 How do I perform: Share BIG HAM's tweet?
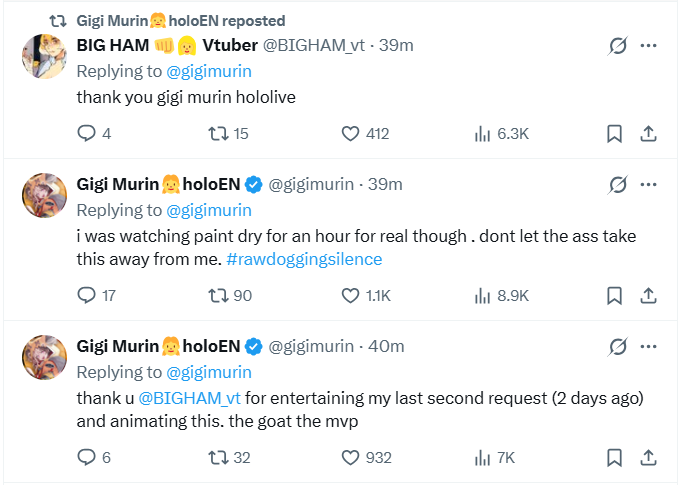(648, 133)
